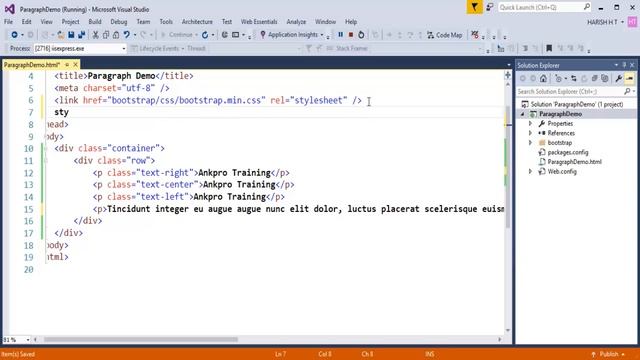
Task: Click the editor split-window handle above scrollbar
Action: point(508,76)
